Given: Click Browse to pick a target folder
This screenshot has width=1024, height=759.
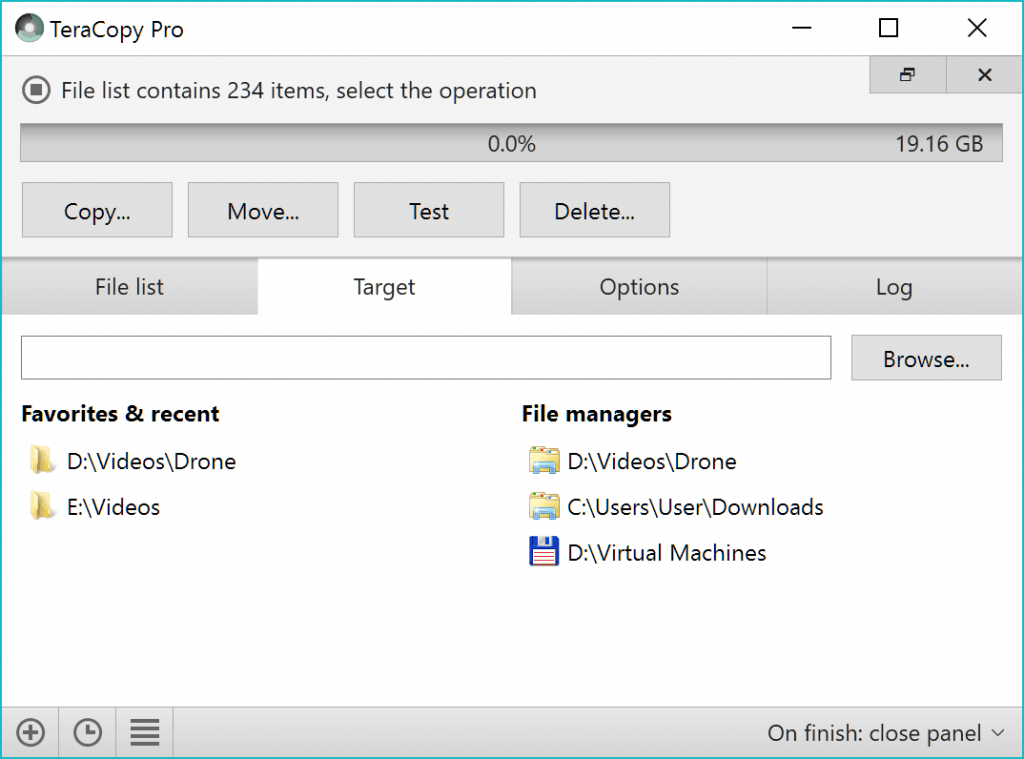Looking at the screenshot, I should [x=925, y=358].
